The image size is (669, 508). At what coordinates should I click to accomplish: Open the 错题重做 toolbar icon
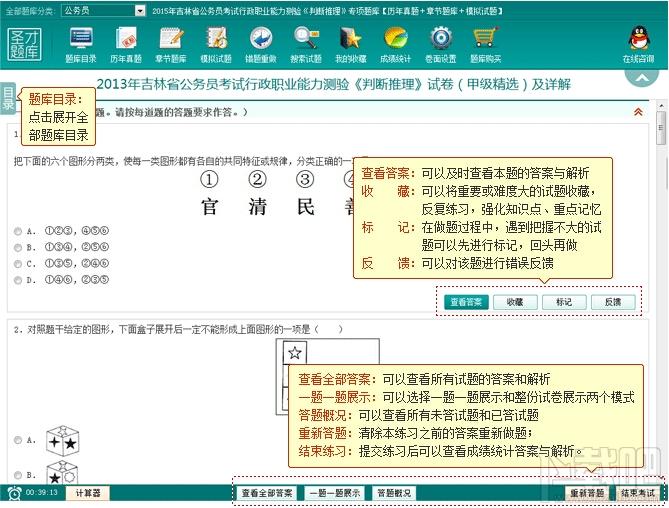261,45
